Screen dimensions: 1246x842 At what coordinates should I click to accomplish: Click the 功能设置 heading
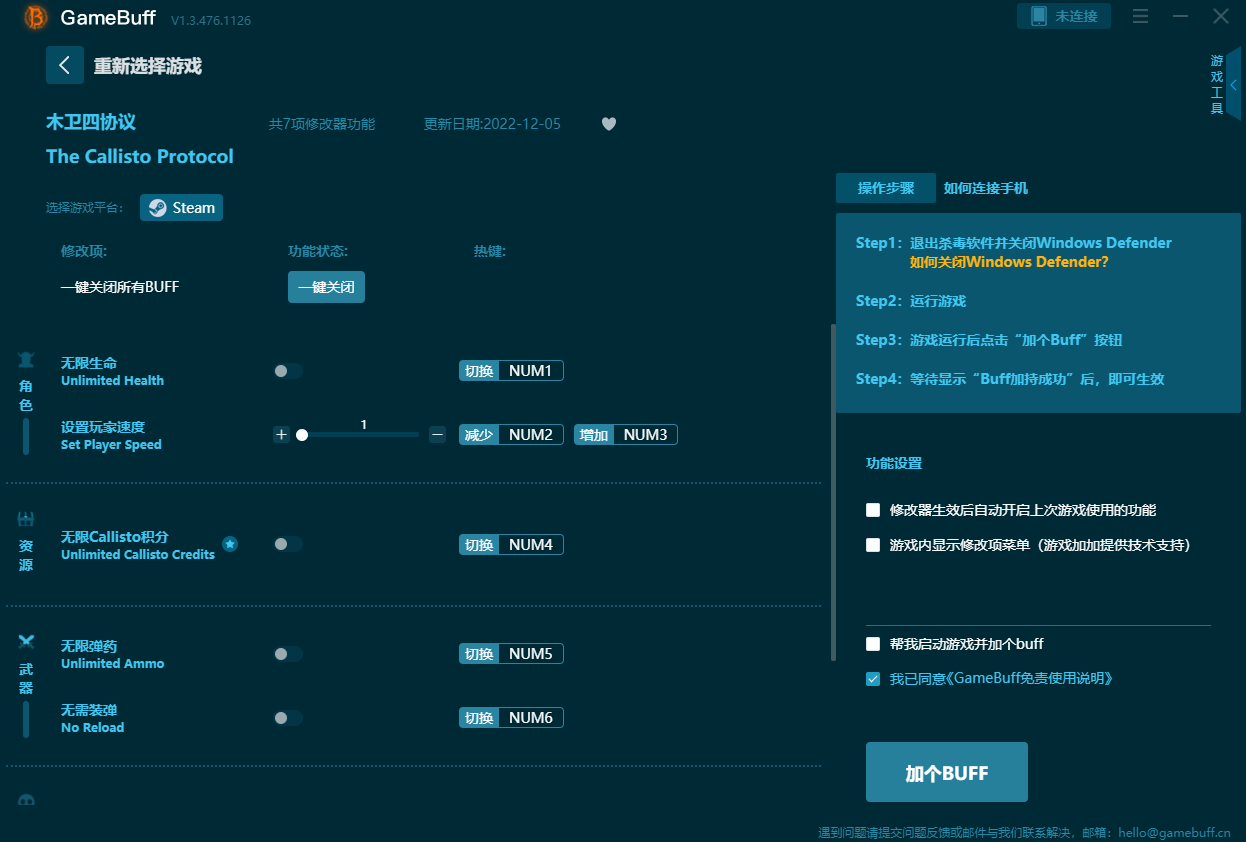(894, 463)
